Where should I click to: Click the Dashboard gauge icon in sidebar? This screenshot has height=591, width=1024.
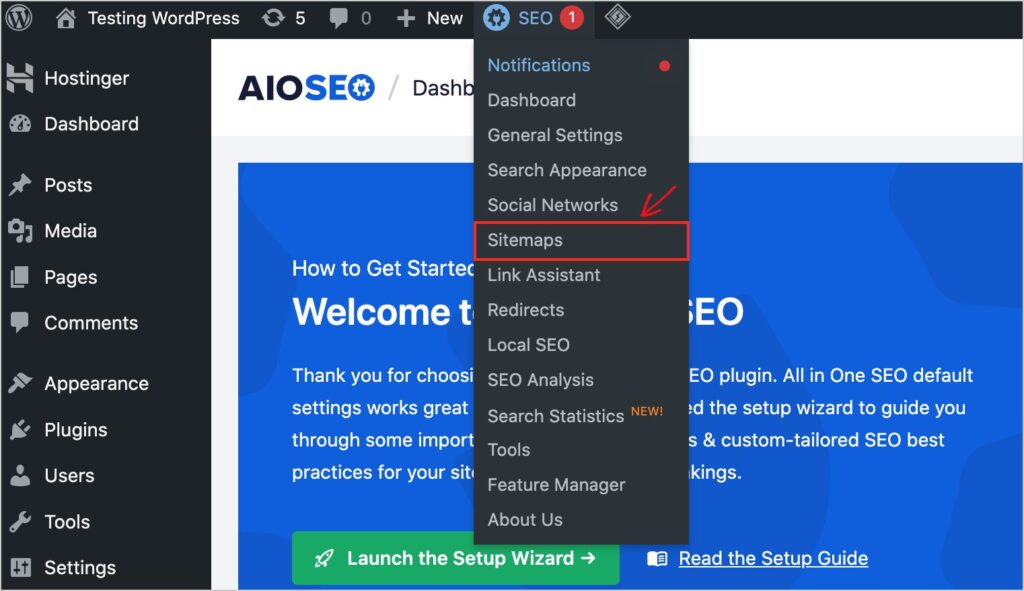click(x=20, y=123)
